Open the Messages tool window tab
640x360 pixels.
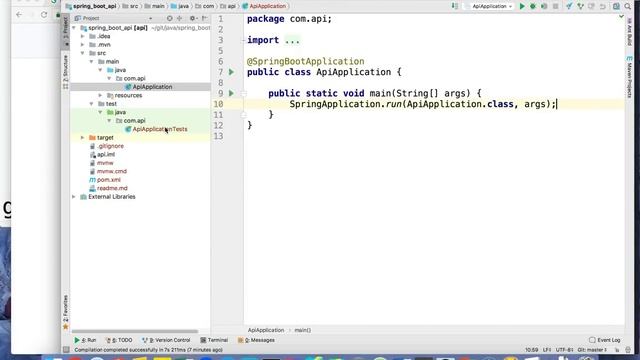tap(256, 340)
